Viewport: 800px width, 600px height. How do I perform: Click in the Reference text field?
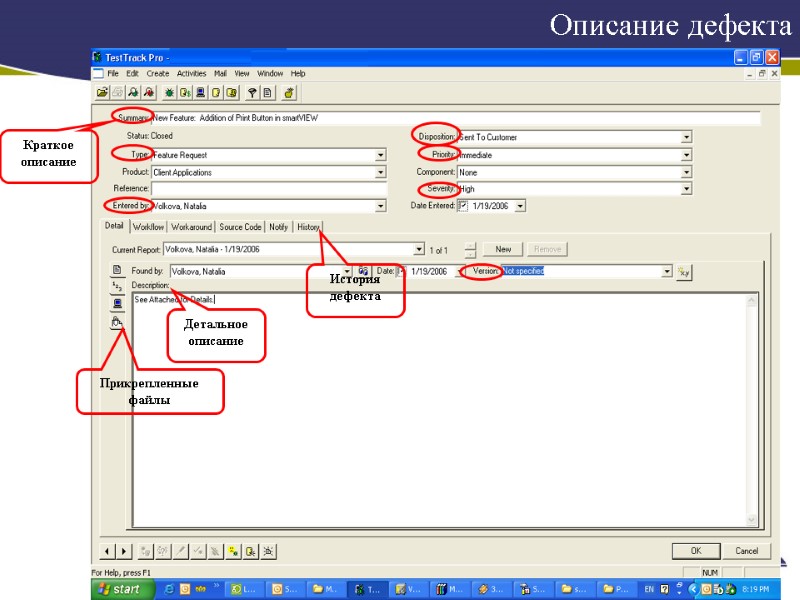(x=269, y=188)
